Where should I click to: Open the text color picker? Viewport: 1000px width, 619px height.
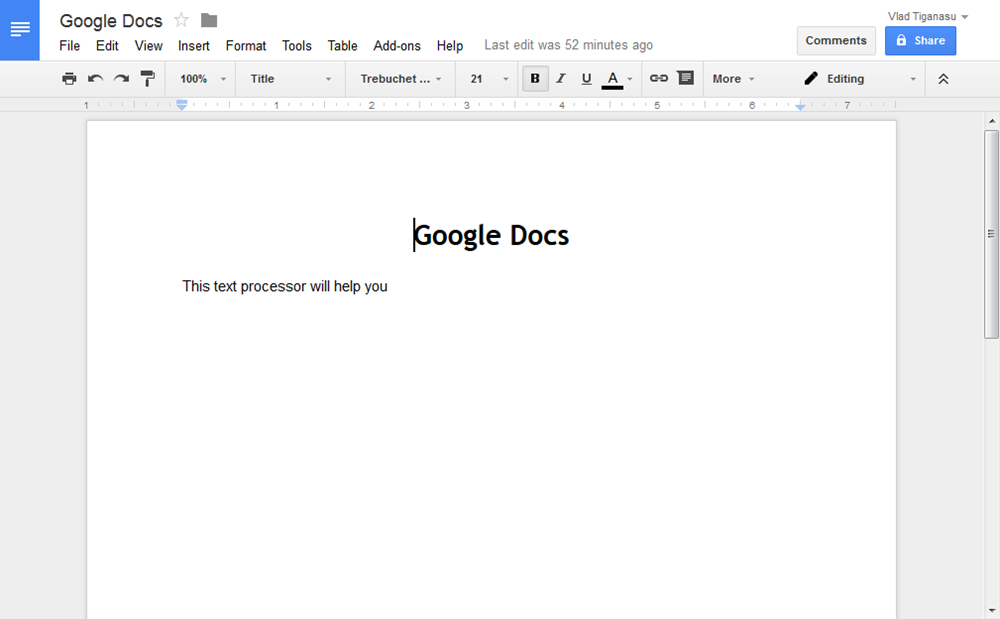(x=617, y=78)
